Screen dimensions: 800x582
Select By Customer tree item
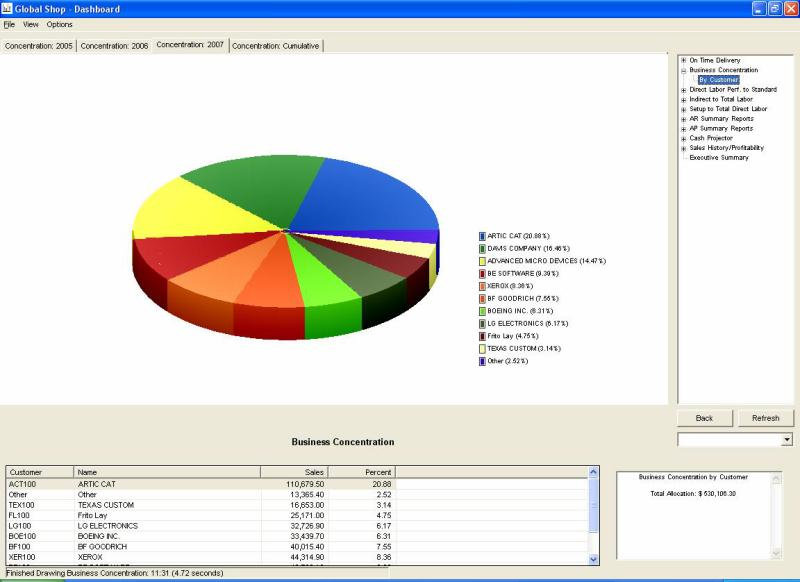coord(718,80)
